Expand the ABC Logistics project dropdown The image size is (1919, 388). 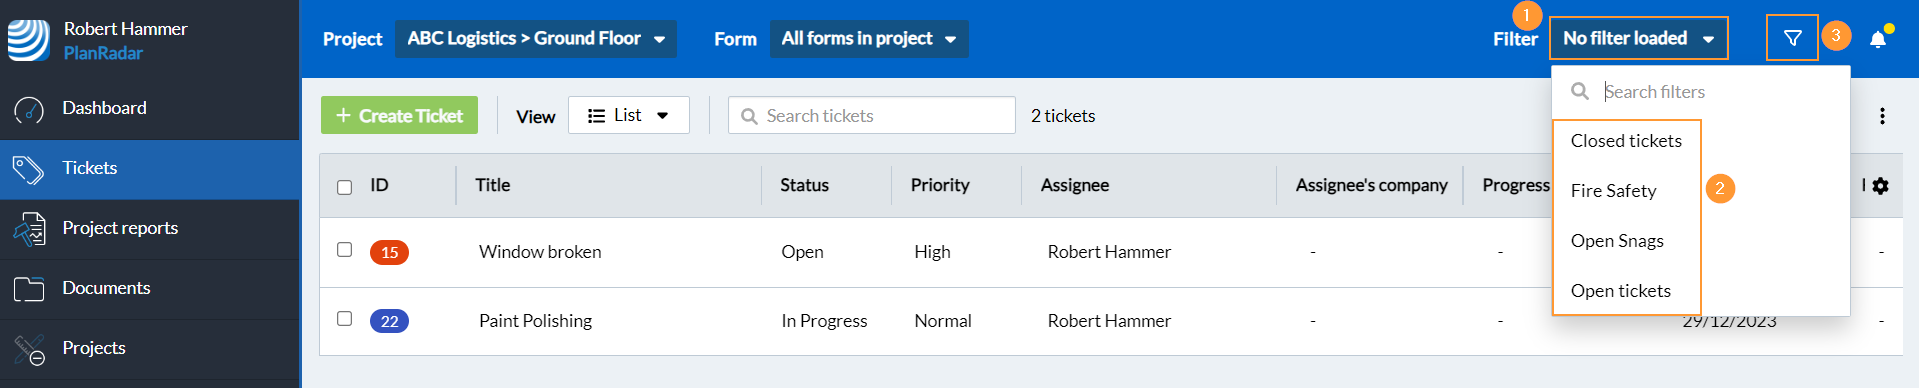coord(536,39)
